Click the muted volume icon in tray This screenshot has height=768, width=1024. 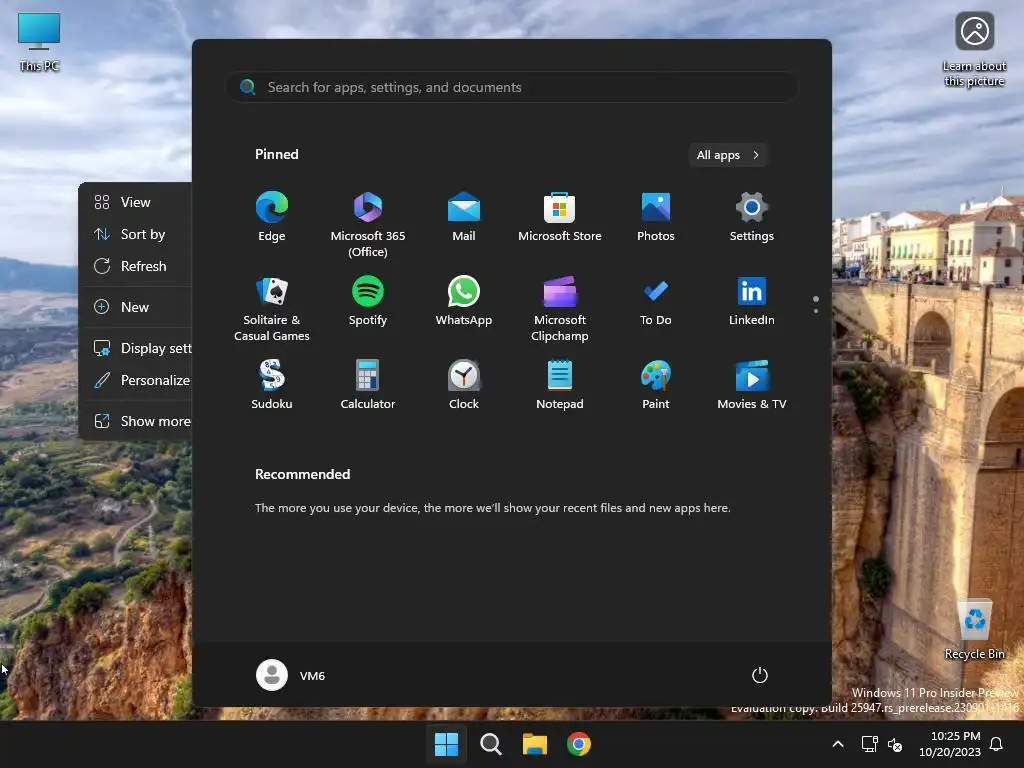pyautogui.click(x=895, y=744)
